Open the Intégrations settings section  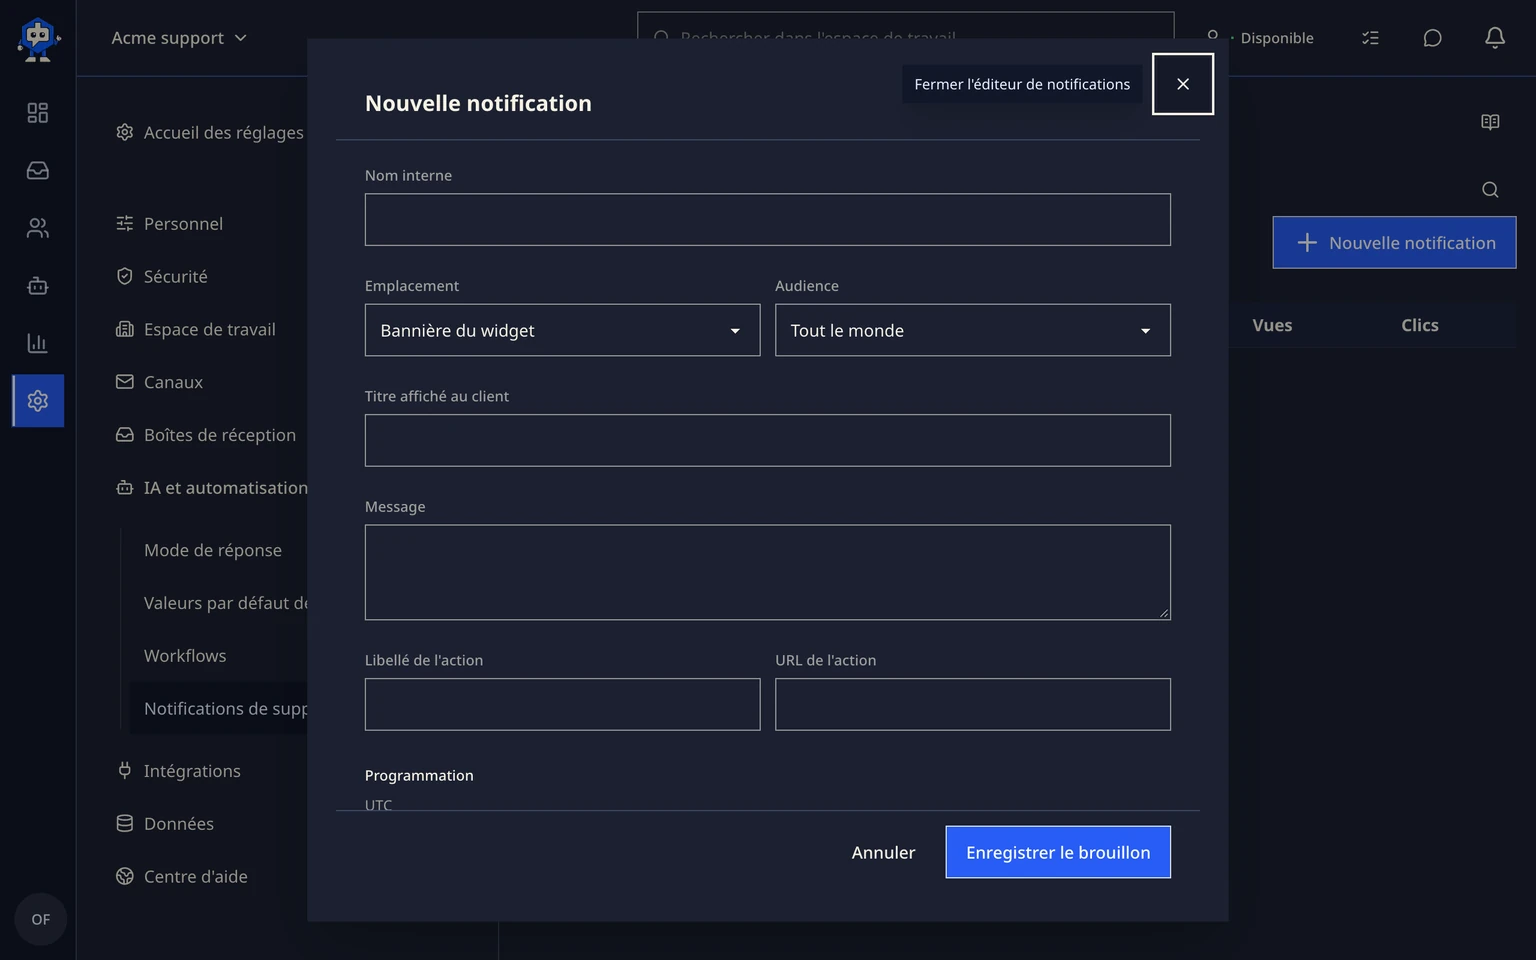click(179, 771)
